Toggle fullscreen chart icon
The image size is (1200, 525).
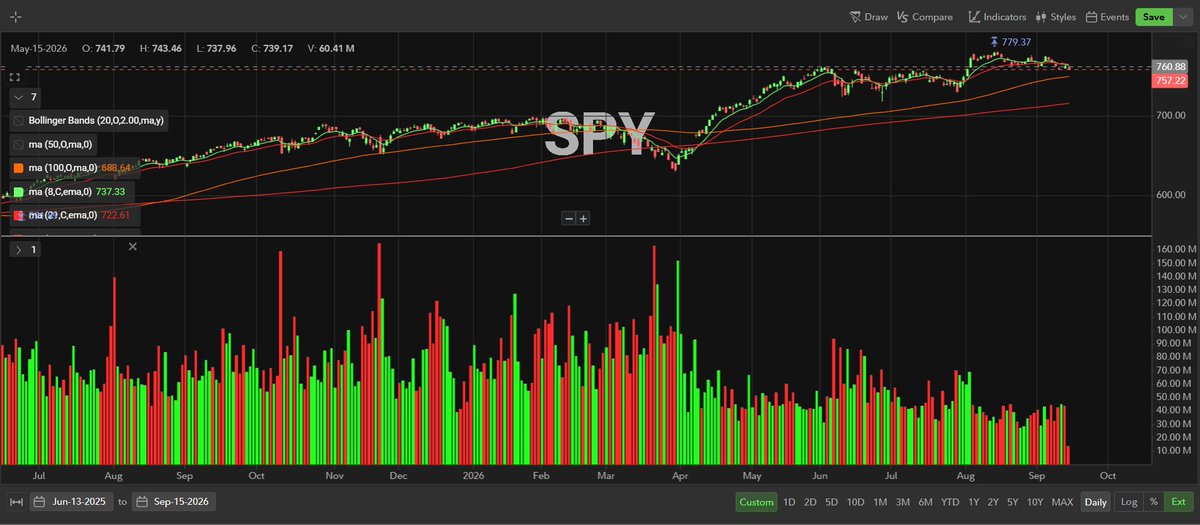point(15,76)
